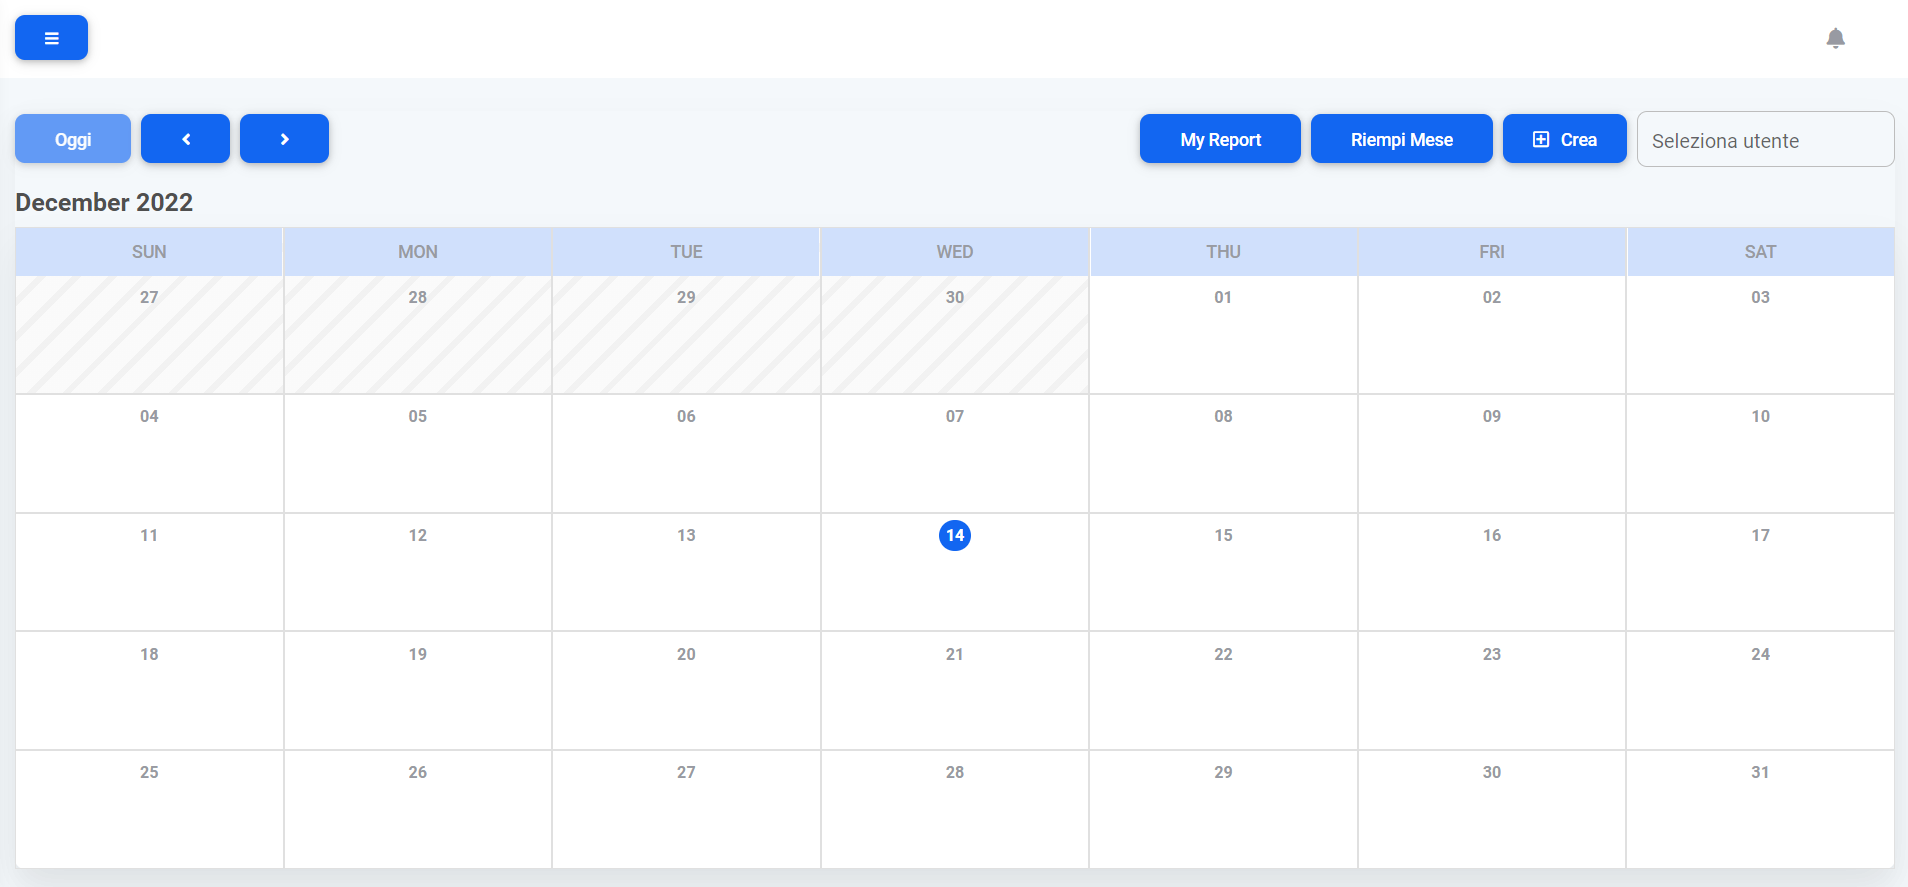Select Monday December 19
Screen dimensions: 1908x887
(418, 690)
